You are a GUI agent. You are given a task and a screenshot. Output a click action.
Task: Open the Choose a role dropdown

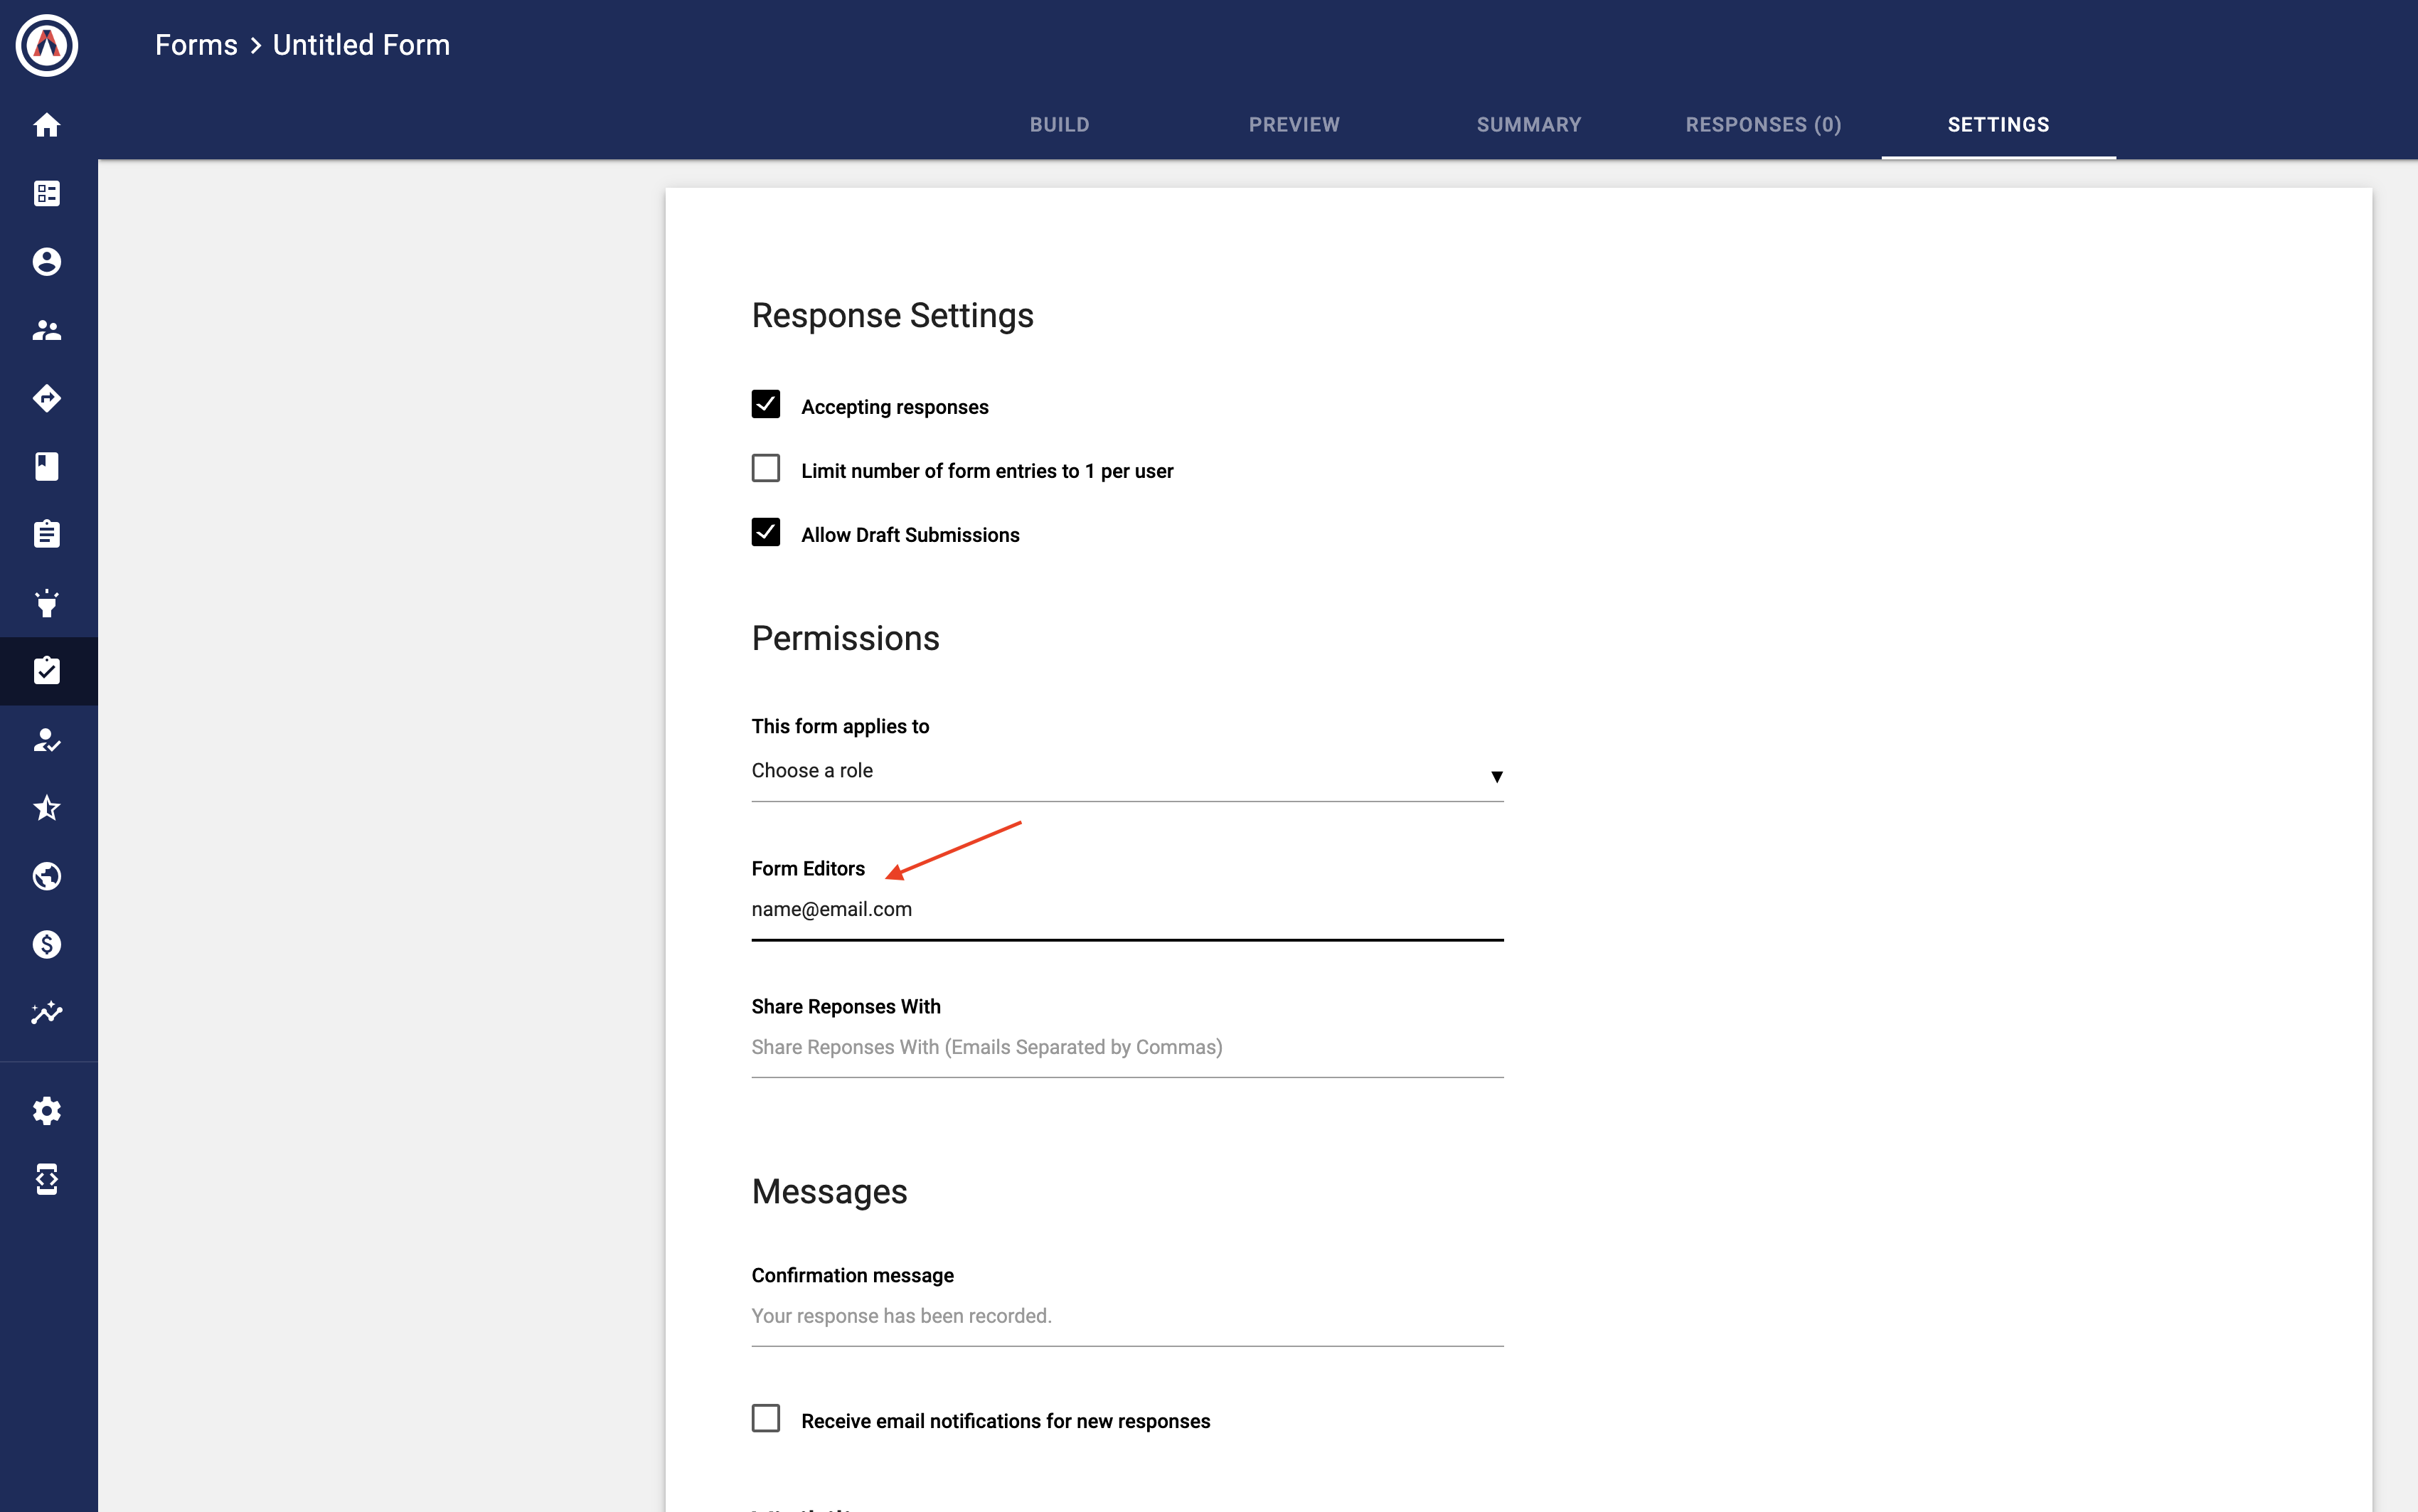coord(1127,772)
